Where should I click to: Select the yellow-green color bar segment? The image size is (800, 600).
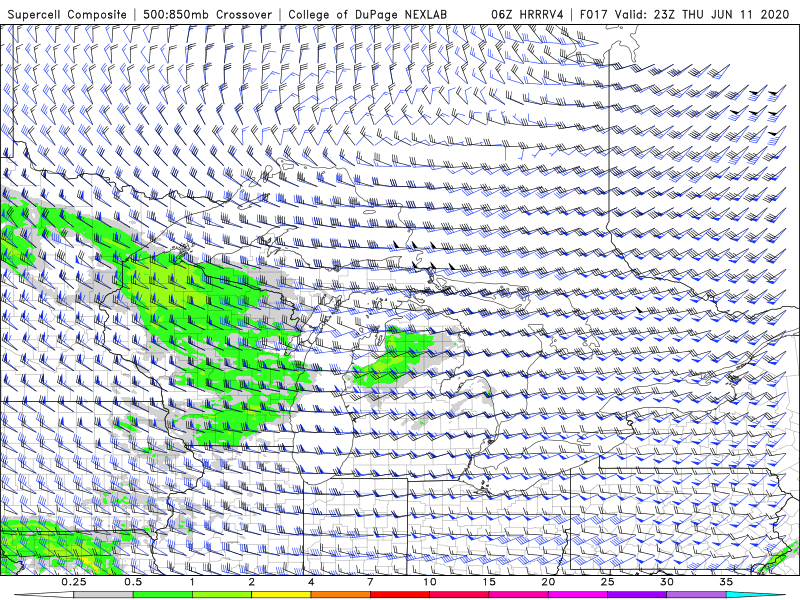[222, 595]
